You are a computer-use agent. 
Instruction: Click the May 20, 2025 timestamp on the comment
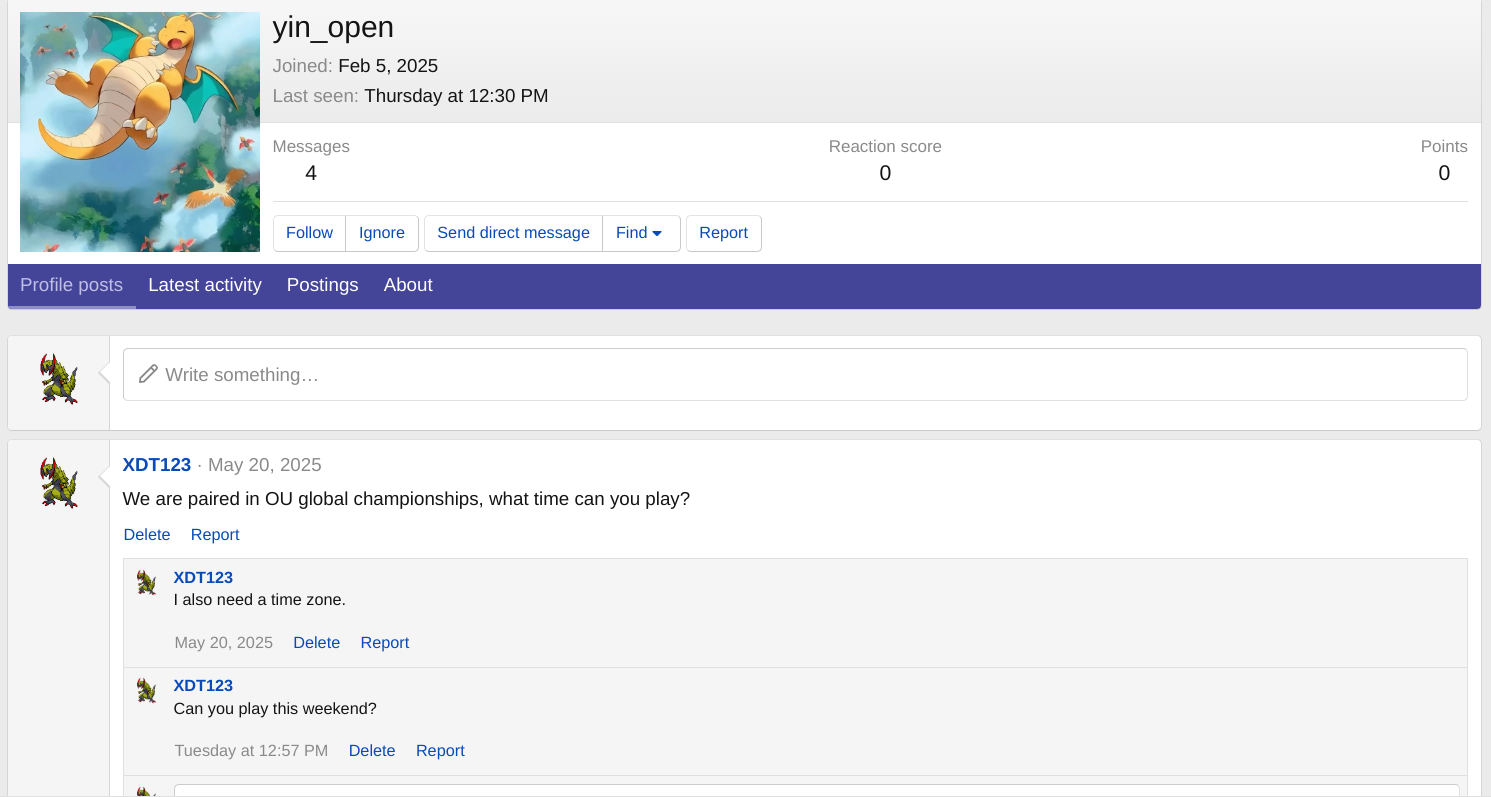[x=223, y=643]
